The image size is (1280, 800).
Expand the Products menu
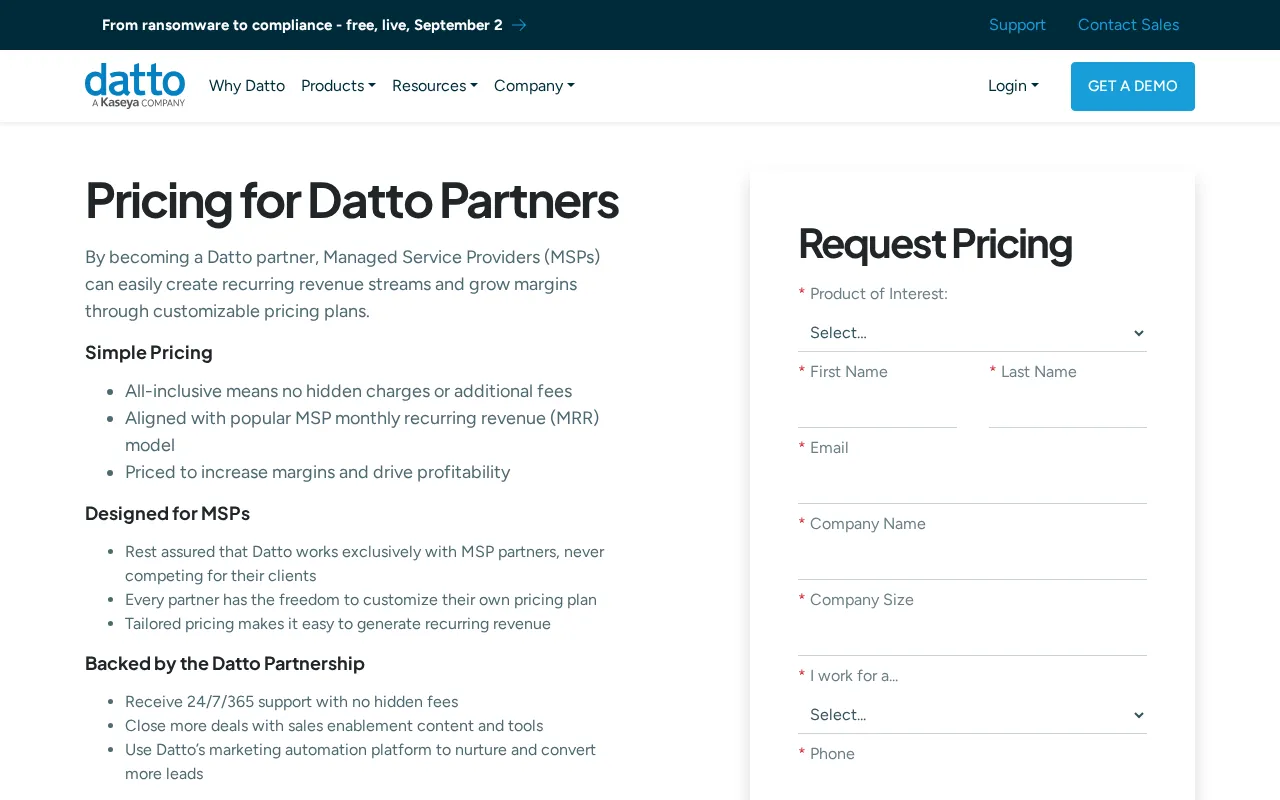pos(338,86)
